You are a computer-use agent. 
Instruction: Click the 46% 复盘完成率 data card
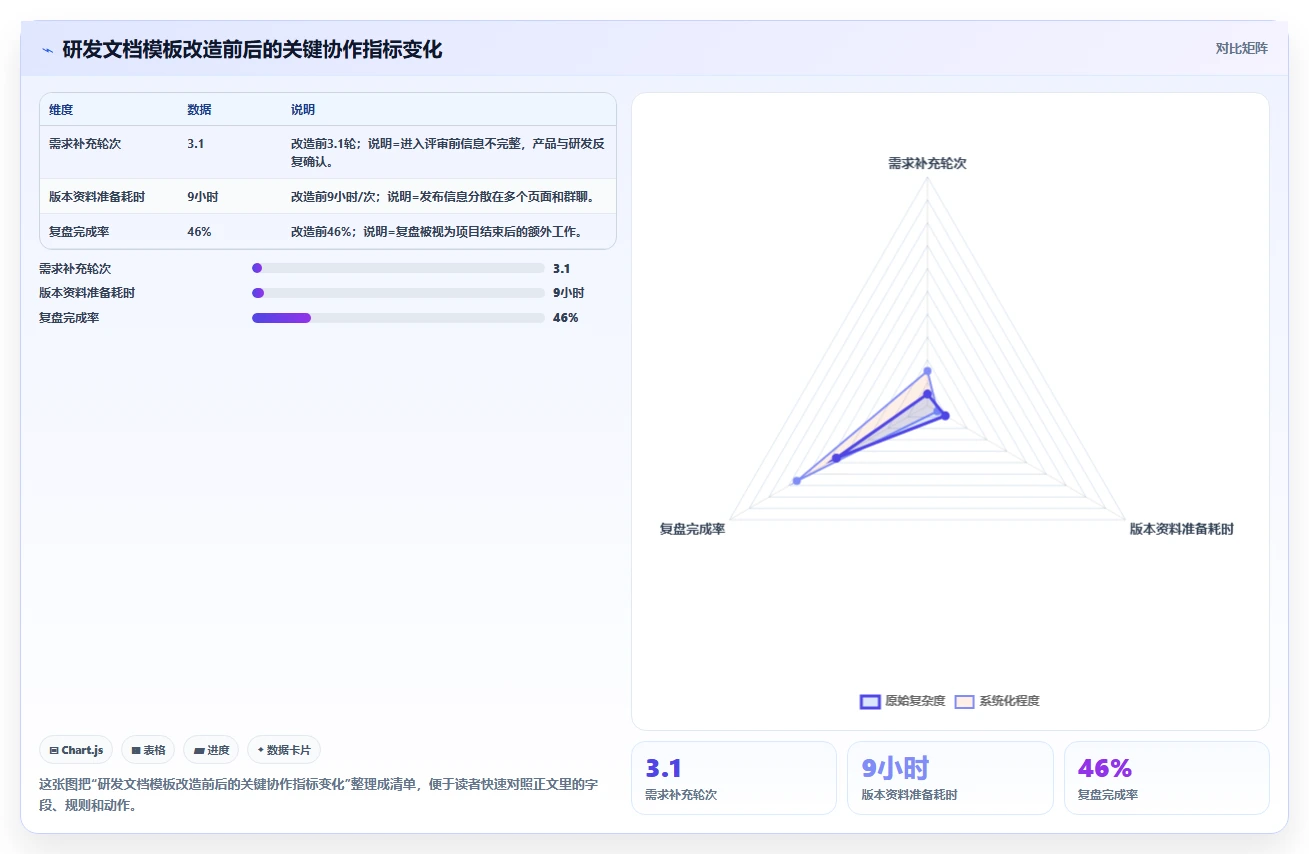1167,778
